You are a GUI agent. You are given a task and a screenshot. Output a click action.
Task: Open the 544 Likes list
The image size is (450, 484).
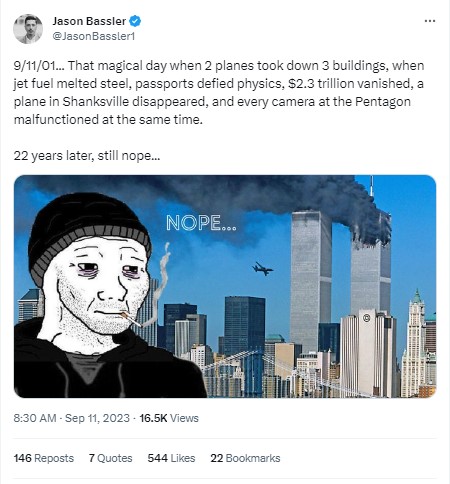[x=171, y=458]
